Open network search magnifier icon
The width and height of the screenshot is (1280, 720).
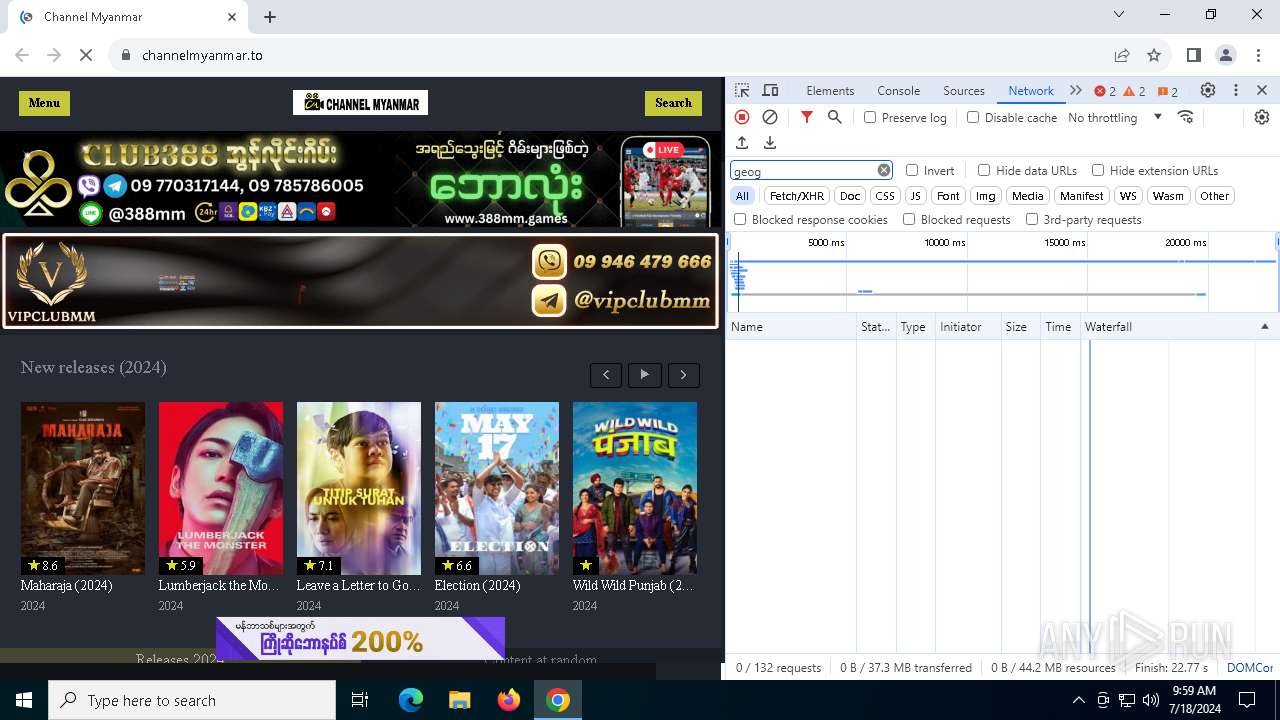point(835,117)
